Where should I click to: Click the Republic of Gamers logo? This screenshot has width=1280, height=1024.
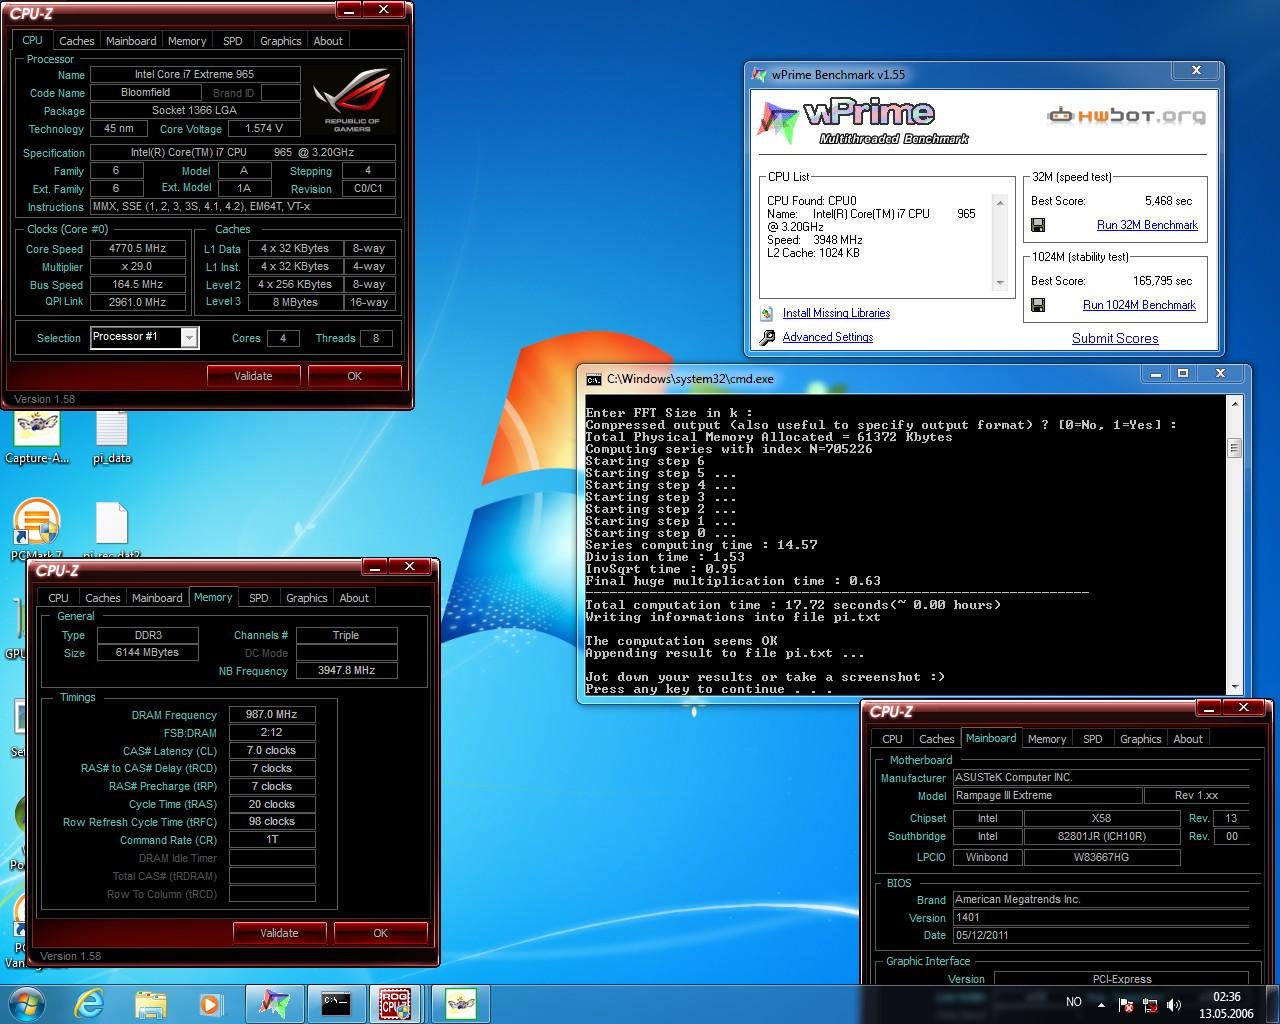[351, 100]
